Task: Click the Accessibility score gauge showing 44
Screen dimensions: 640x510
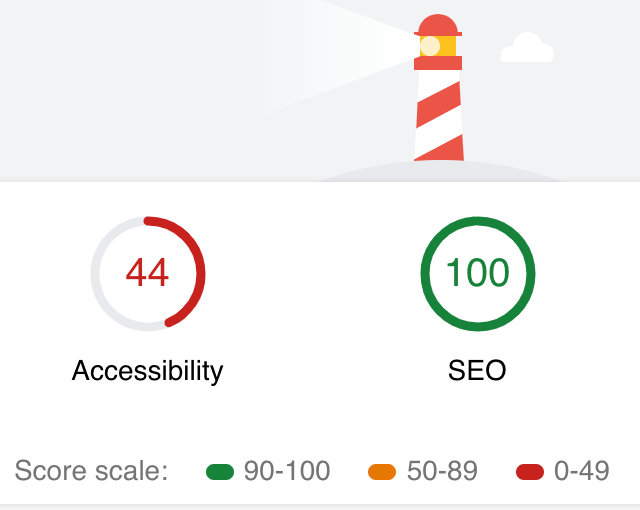Action: [148, 274]
